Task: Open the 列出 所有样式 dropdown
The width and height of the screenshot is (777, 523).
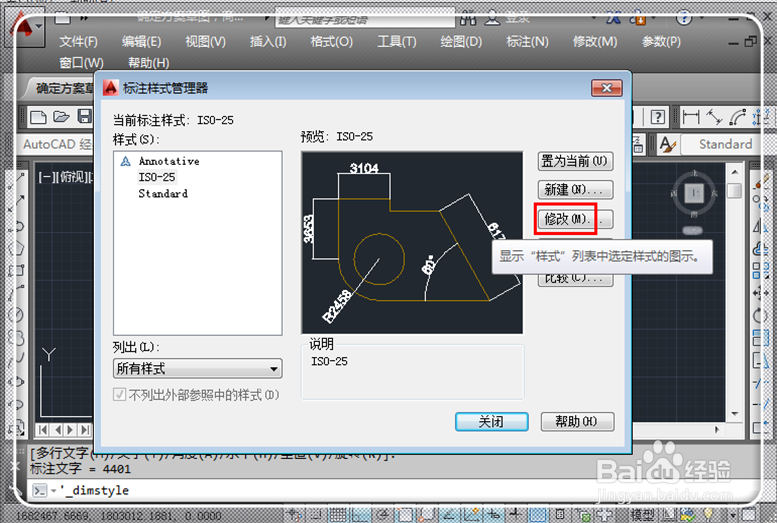Action: pyautogui.click(x=198, y=368)
